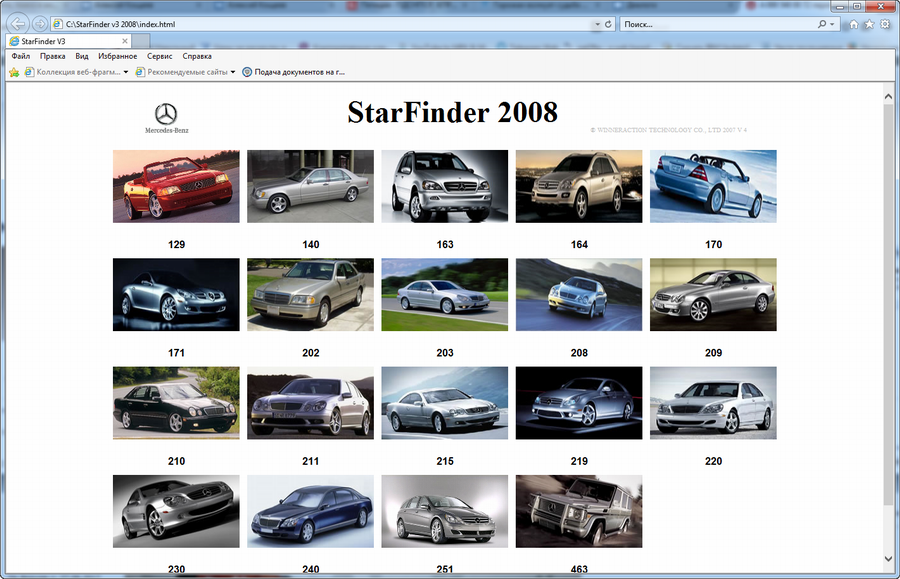Click the scrollbar up arrow
Viewport: 900px width, 579px height.
pyautogui.click(x=888, y=97)
